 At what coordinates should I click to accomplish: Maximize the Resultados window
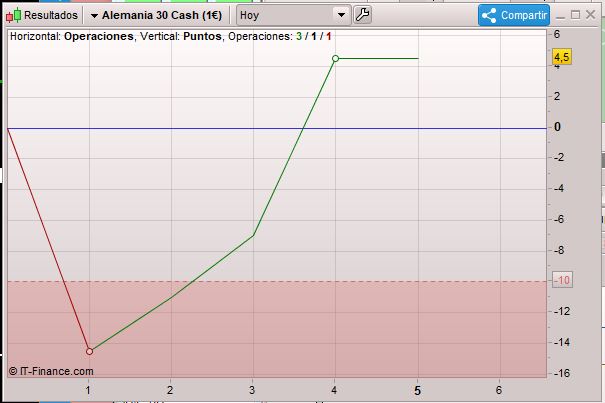click(575, 15)
